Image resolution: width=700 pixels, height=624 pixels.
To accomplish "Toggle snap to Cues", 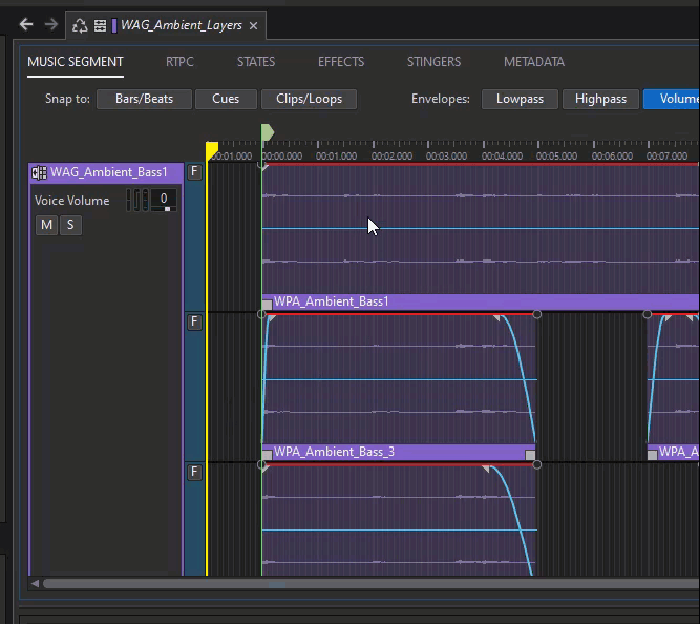I will 225,99.
